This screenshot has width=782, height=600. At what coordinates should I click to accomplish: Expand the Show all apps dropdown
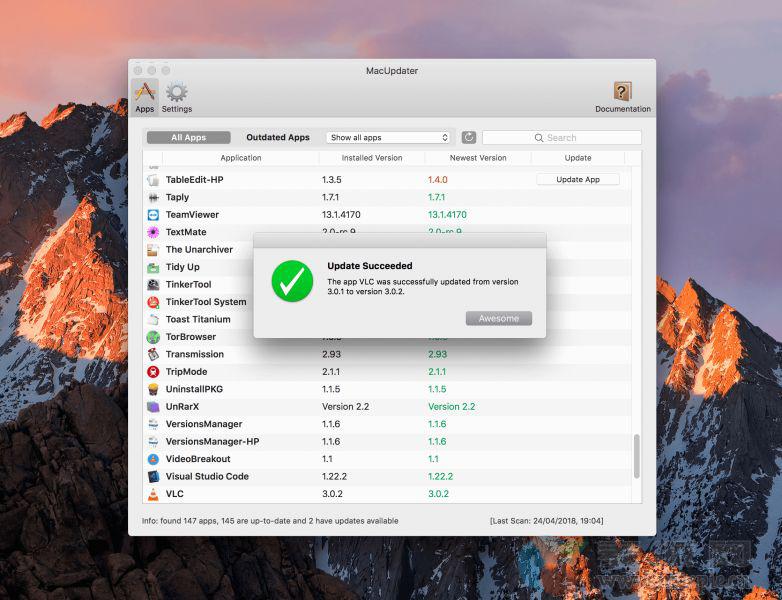click(390, 138)
